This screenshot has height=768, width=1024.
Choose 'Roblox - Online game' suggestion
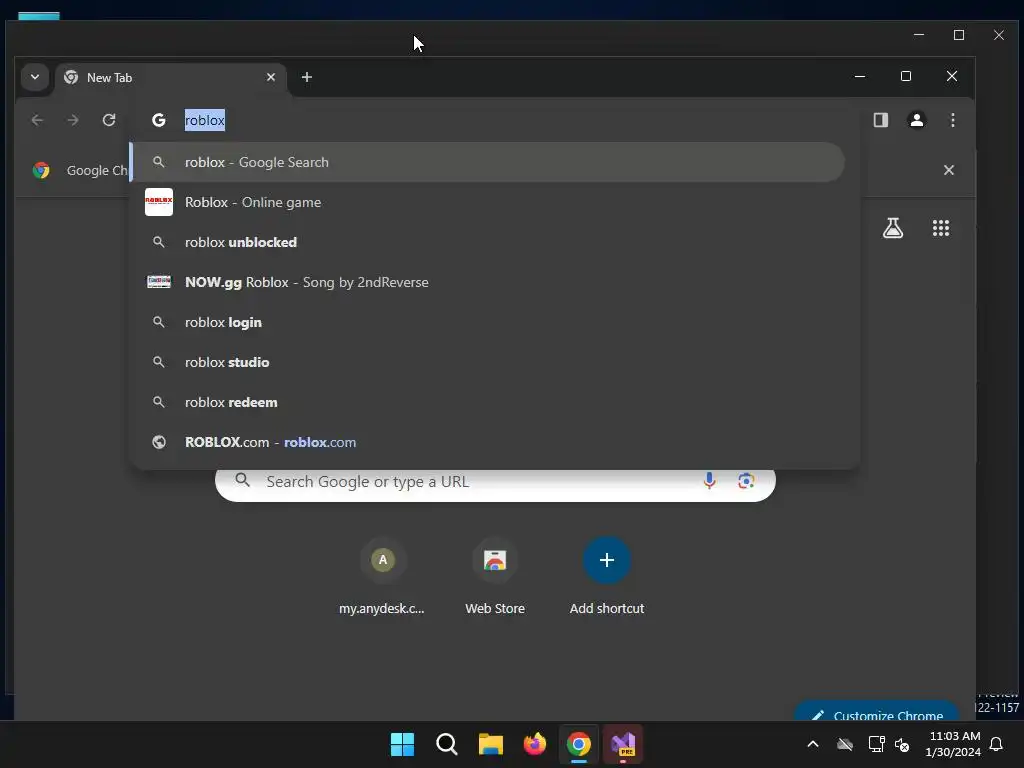point(488,202)
